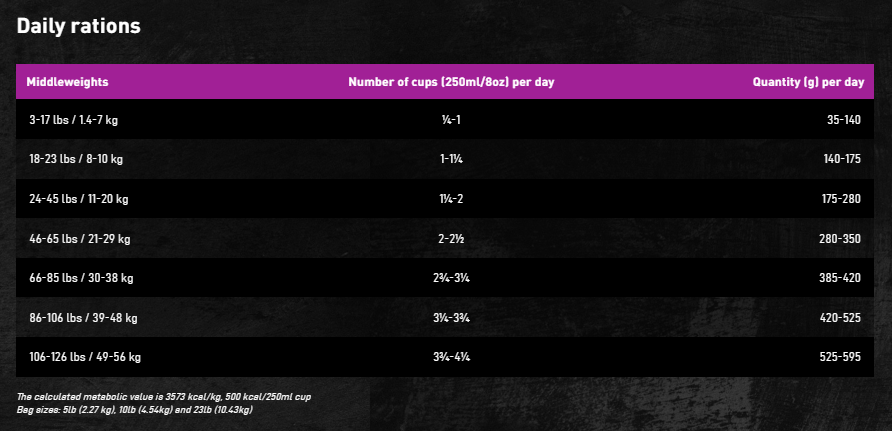Select the Middleweights column header
This screenshot has height=431, width=892.
[67, 82]
